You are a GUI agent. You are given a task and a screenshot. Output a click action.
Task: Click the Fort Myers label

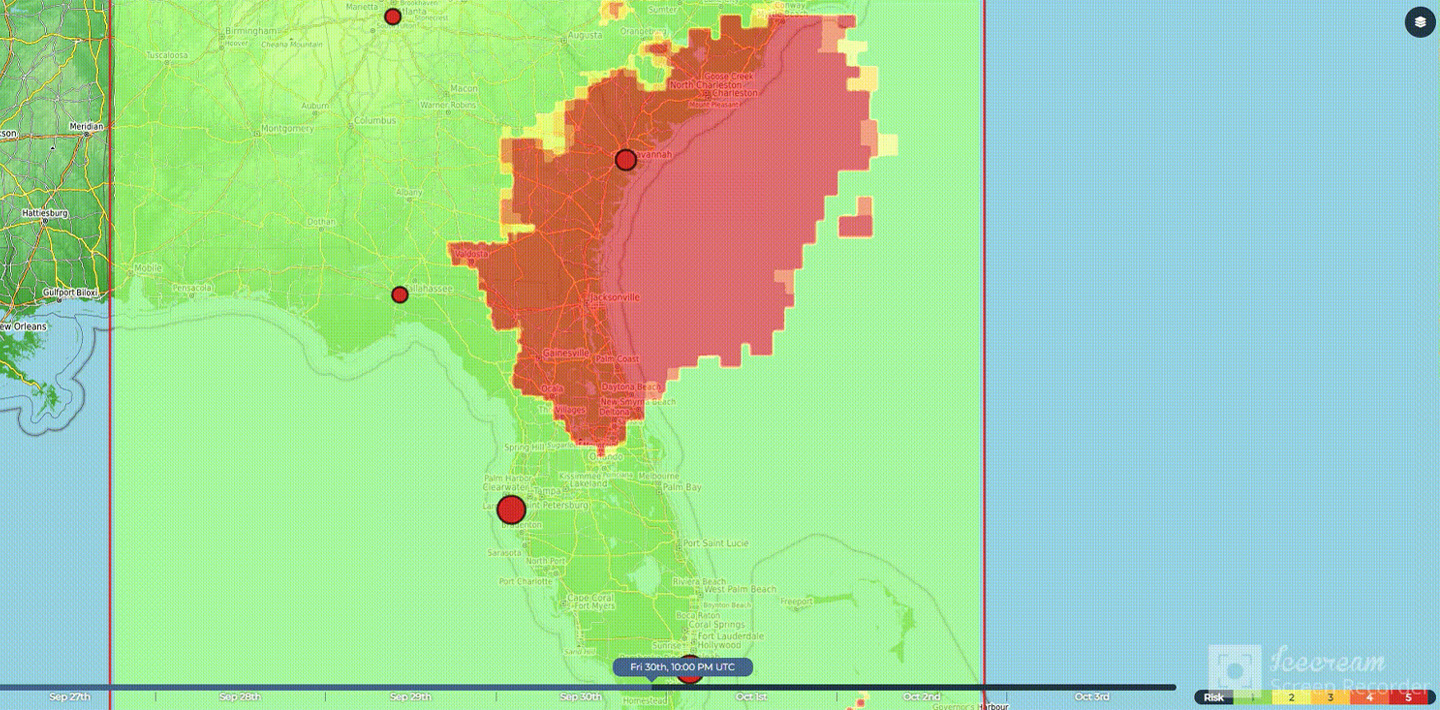coord(594,607)
